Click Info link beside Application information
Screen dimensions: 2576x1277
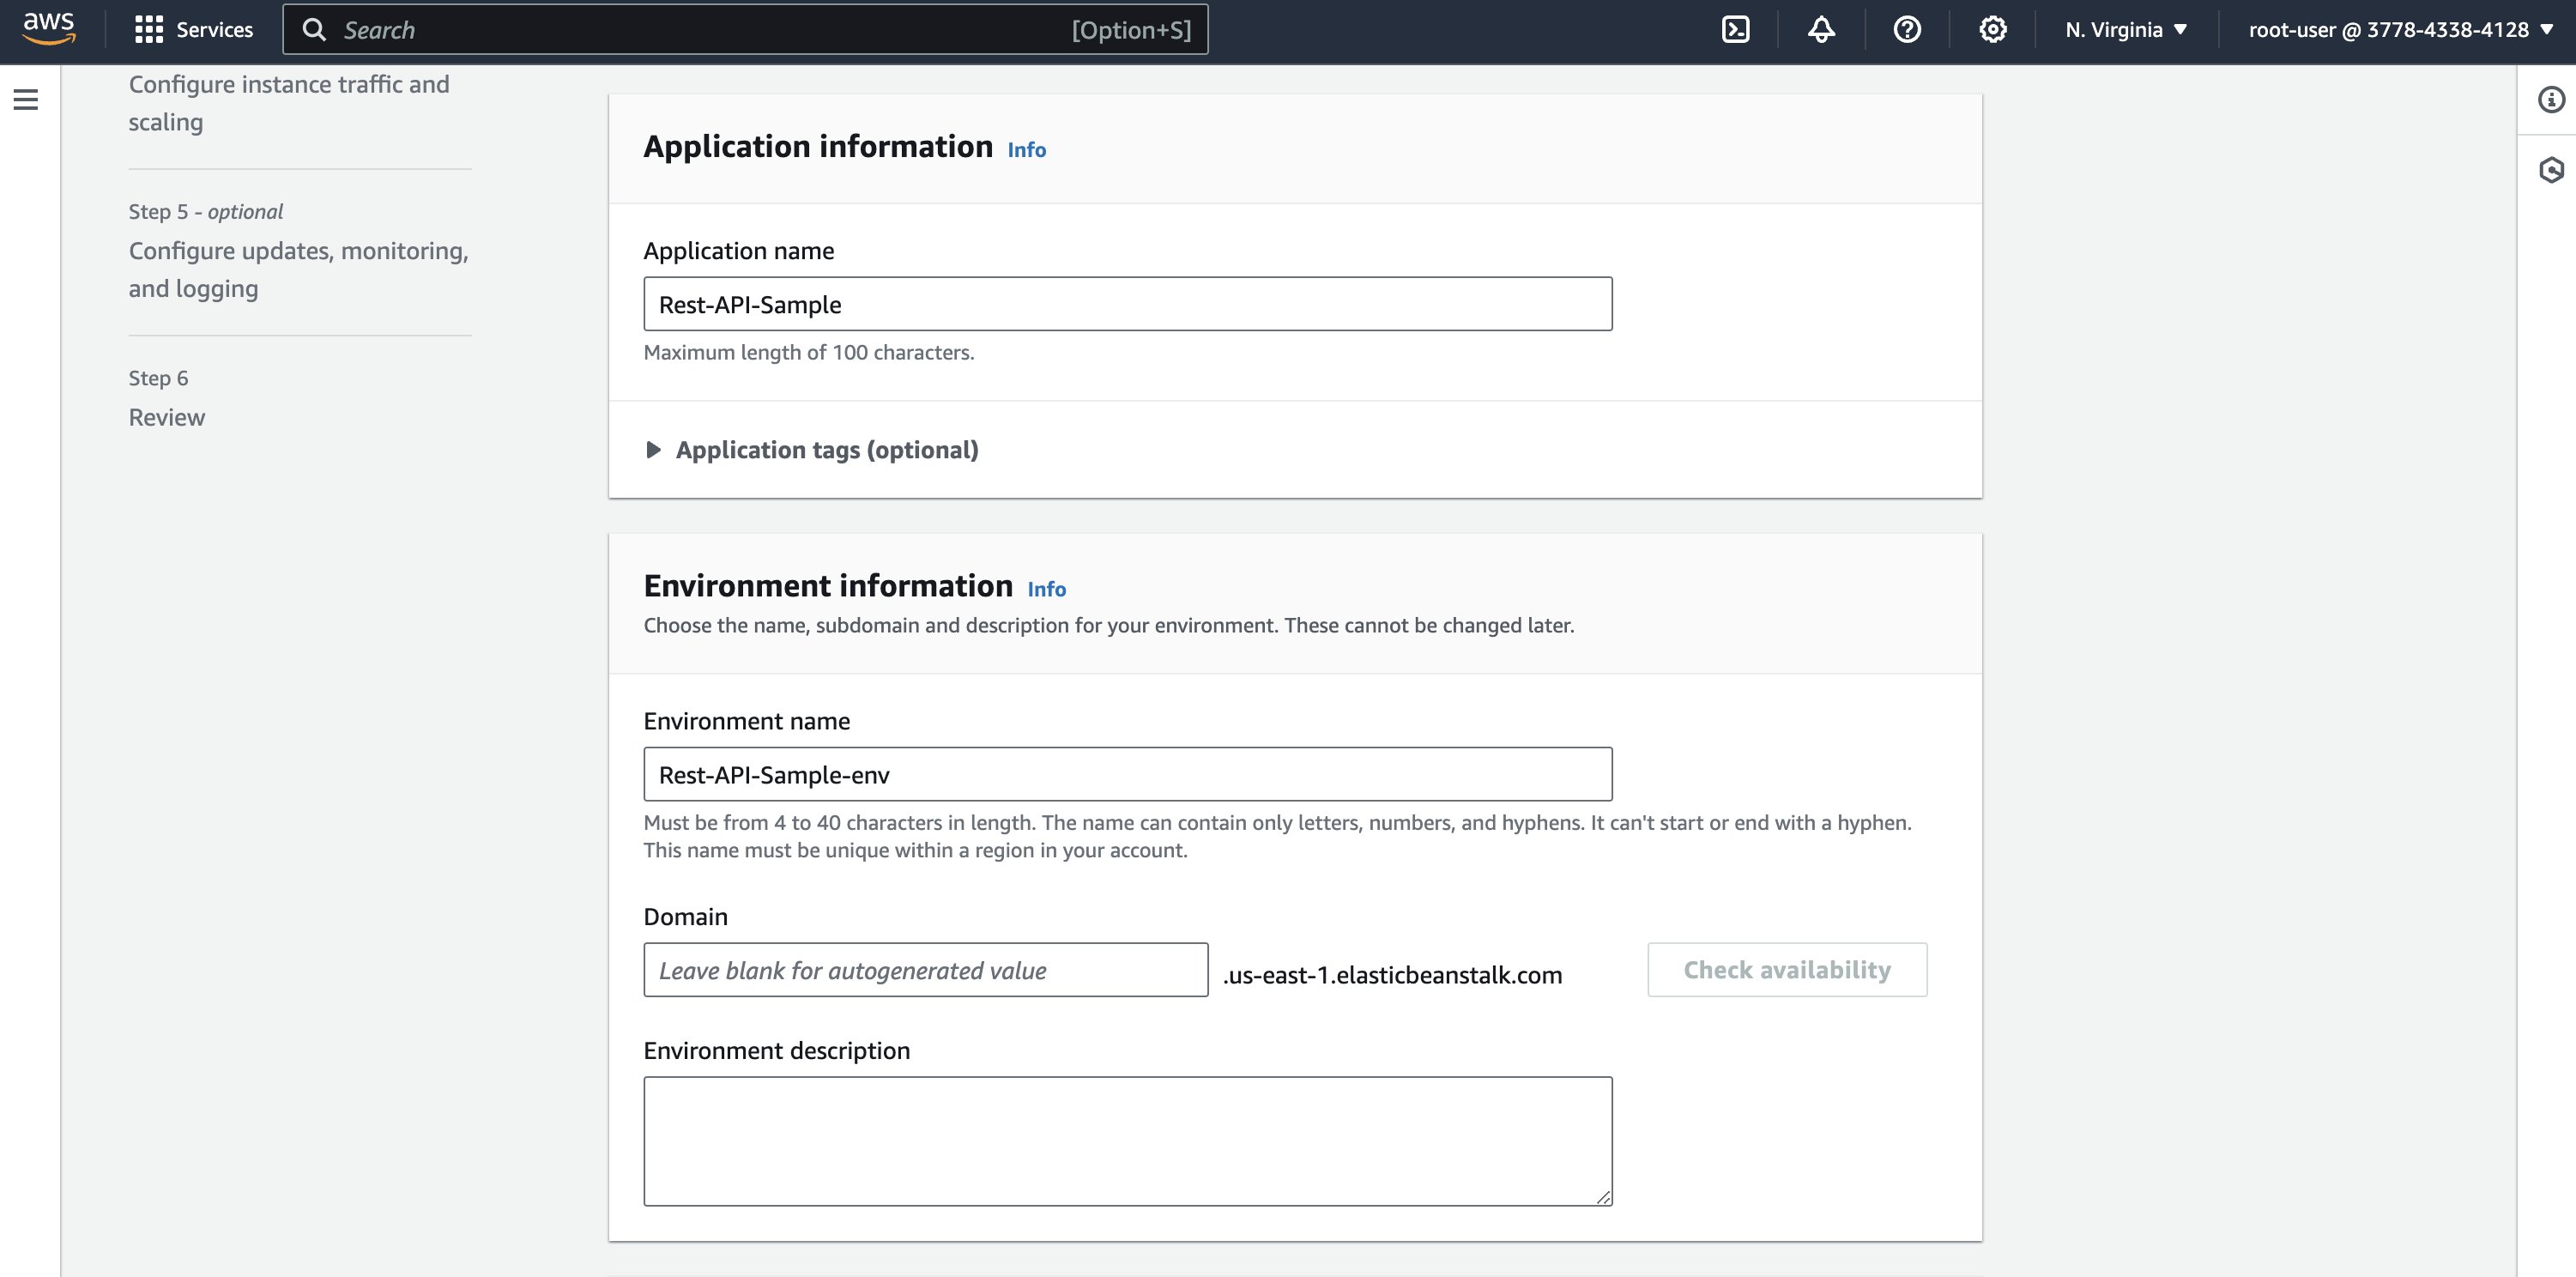(1026, 149)
